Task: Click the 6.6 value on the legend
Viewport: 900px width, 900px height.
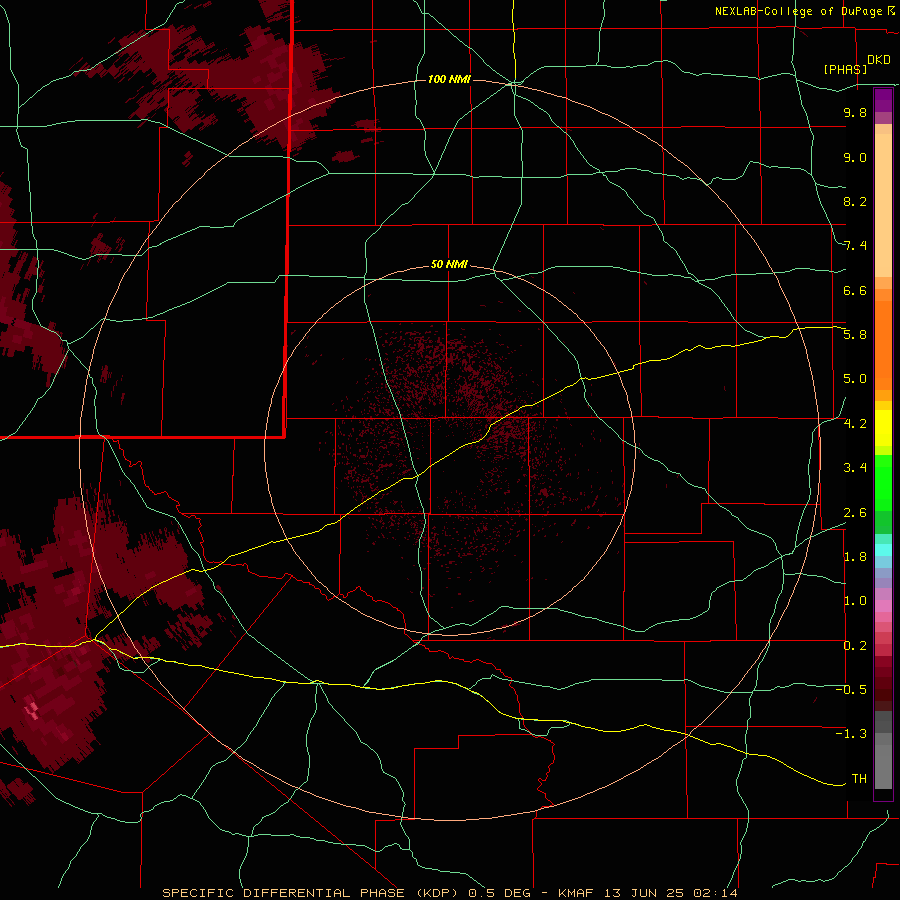Action: point(855,290)
